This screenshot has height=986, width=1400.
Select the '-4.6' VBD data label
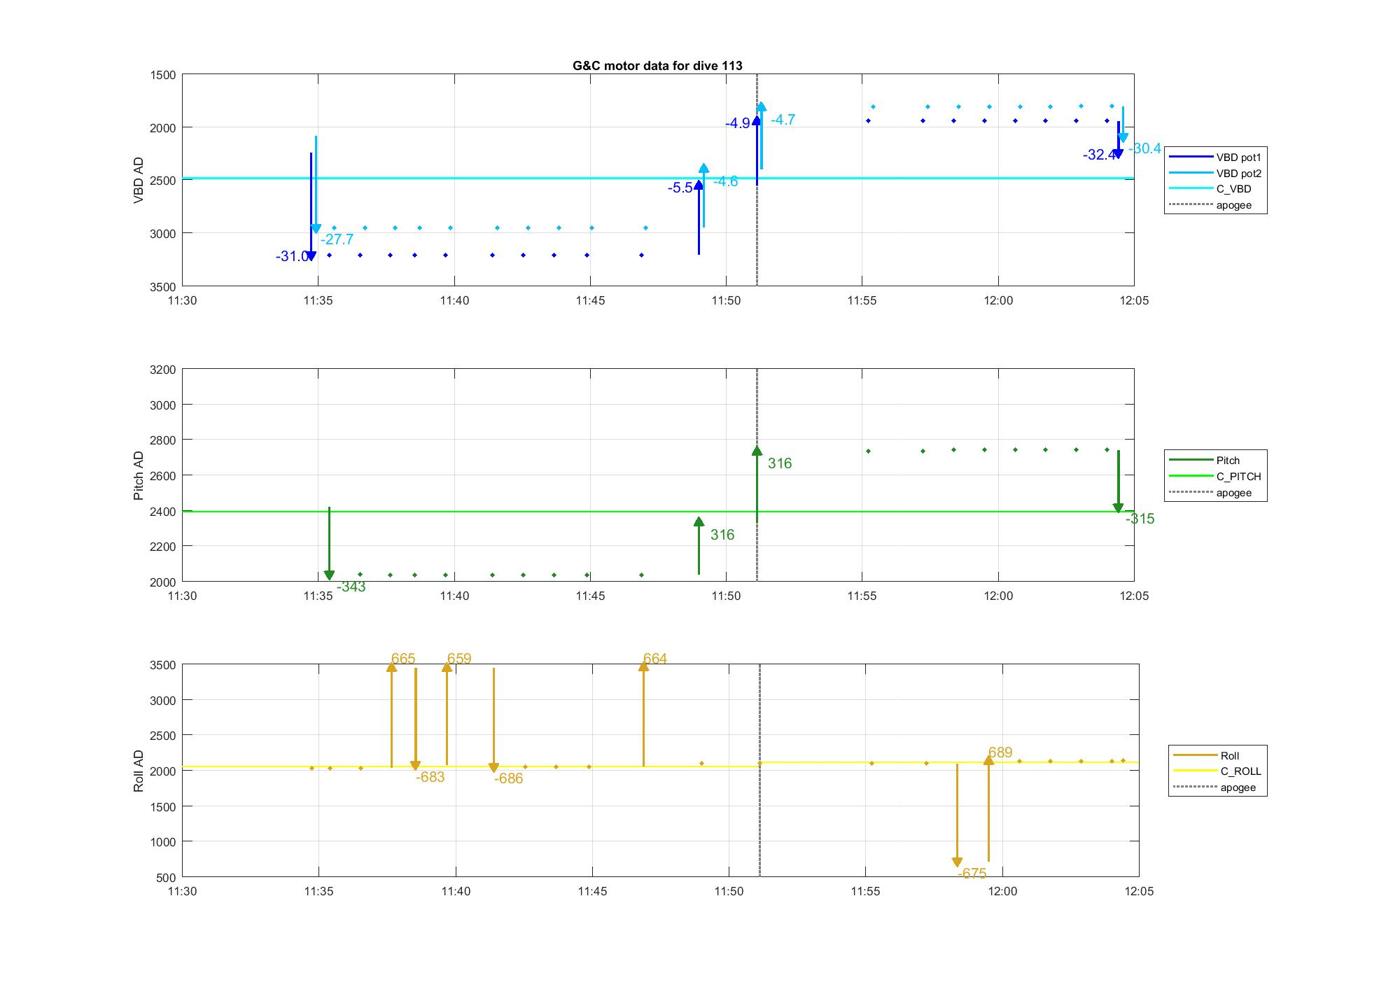(x=725, y=182)
